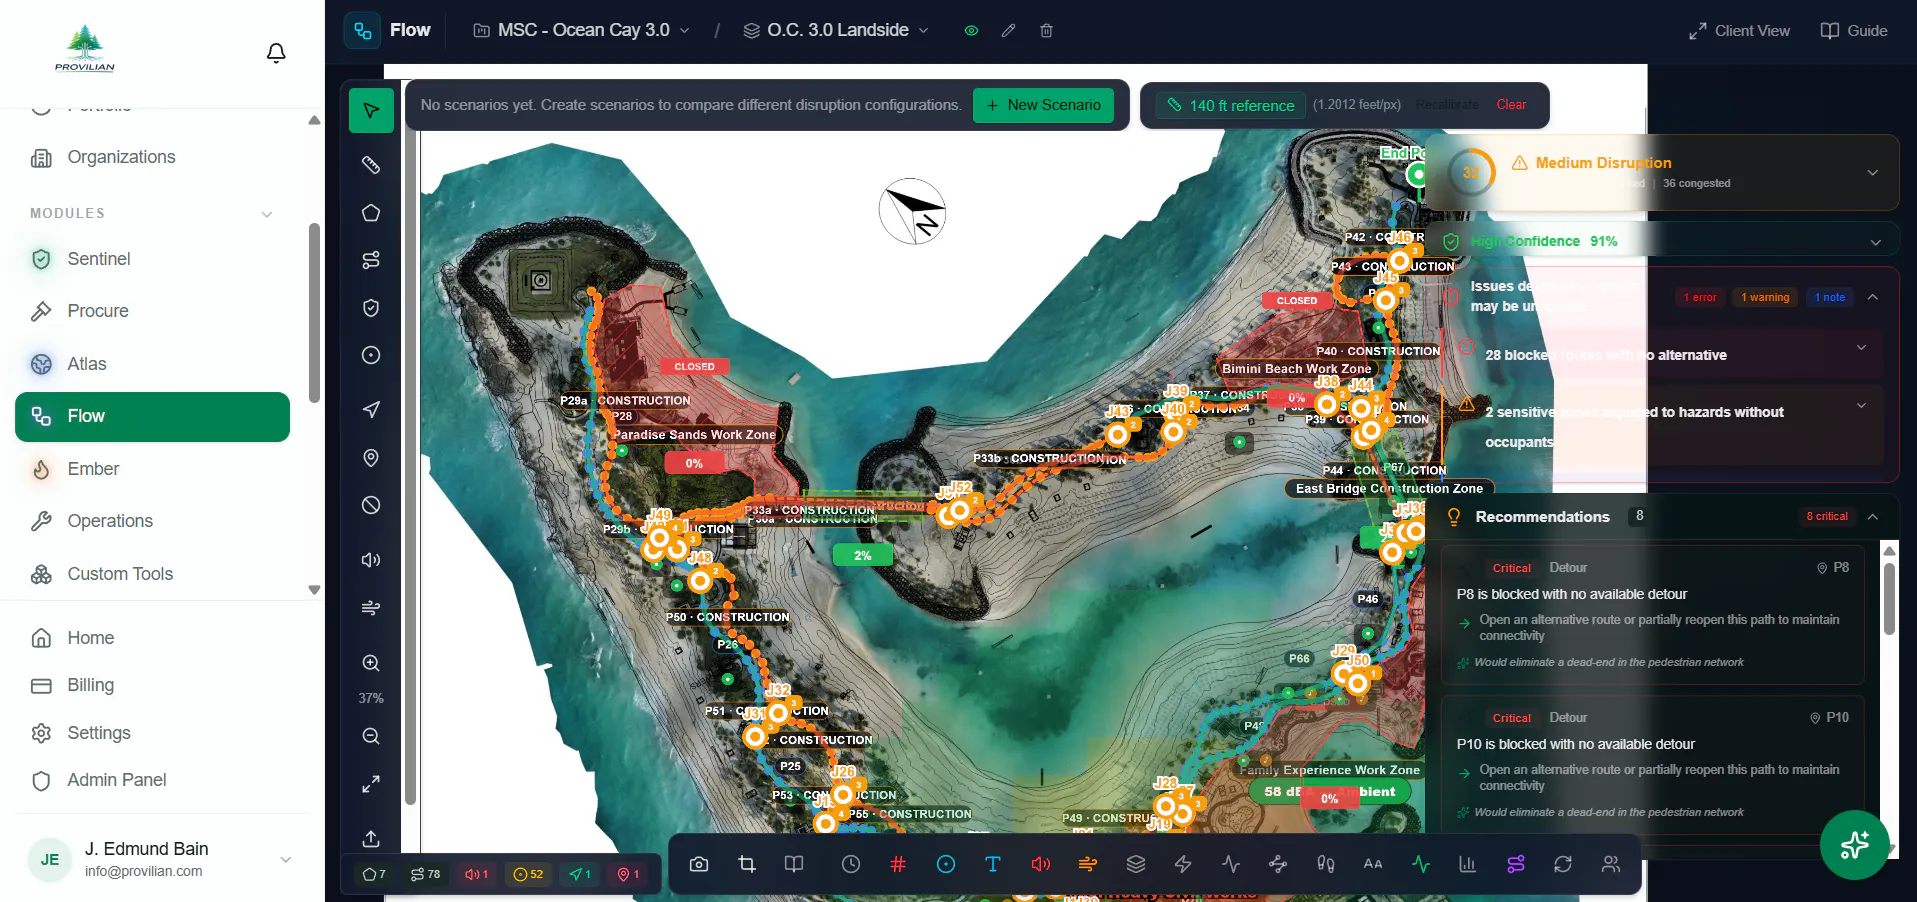Open the O.C. 3.0 Landside plan dropdown
This screenshot has width=1917, height=902.
(836, 31)
